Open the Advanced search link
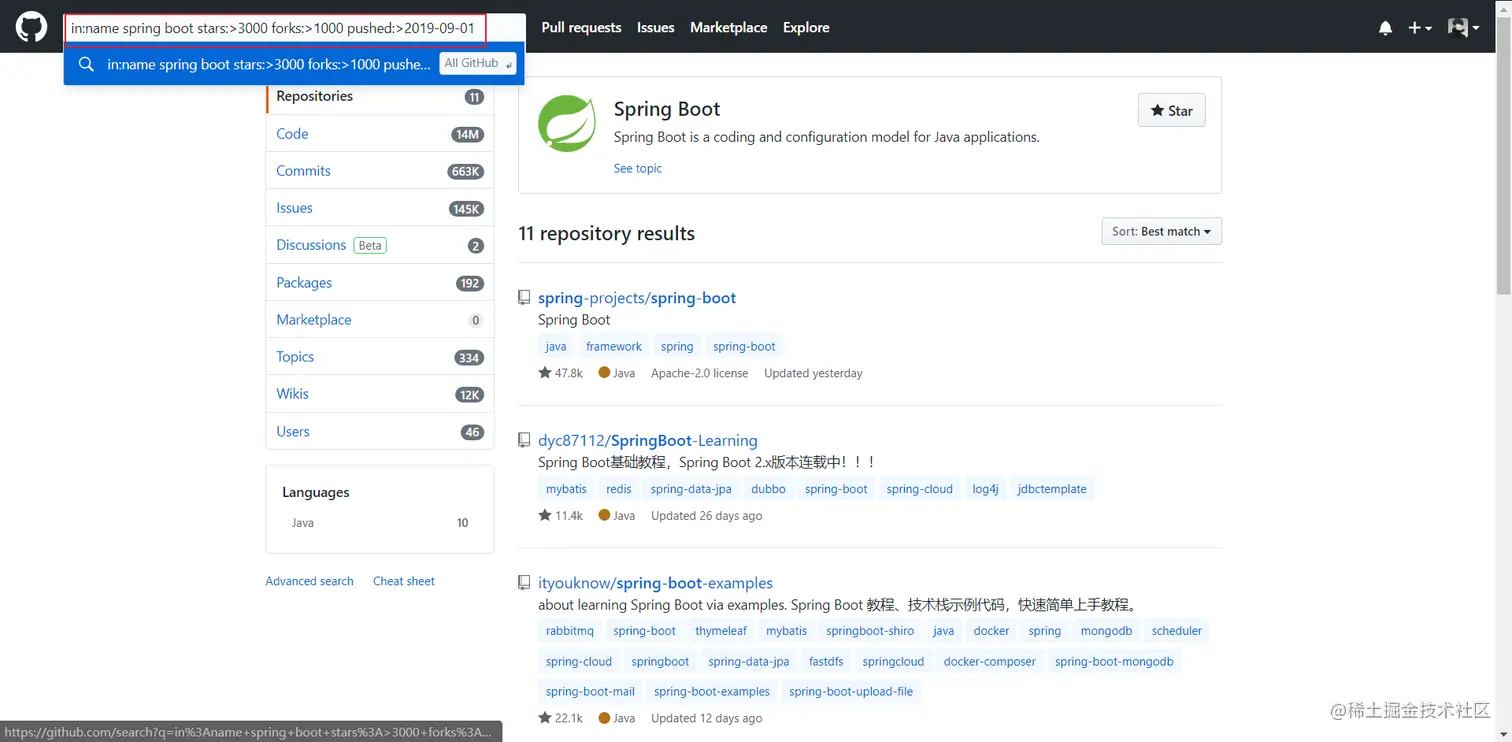 (309, 581)
